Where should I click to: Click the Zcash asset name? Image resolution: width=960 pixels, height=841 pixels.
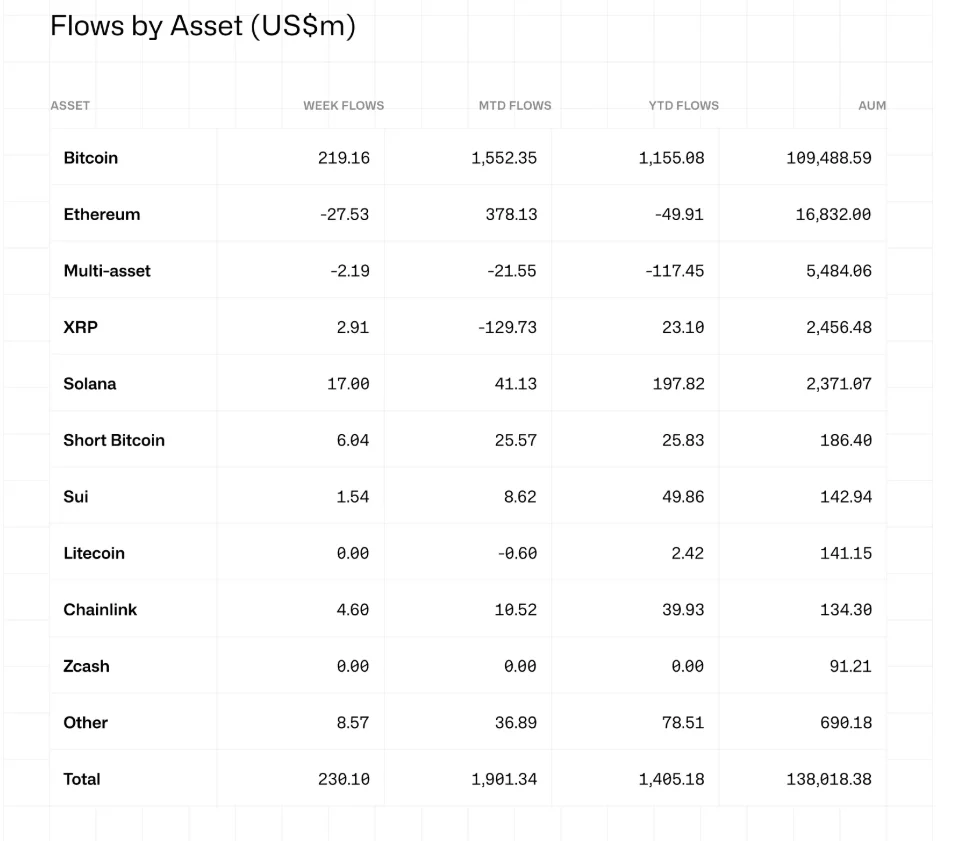[x=86, y=666]
